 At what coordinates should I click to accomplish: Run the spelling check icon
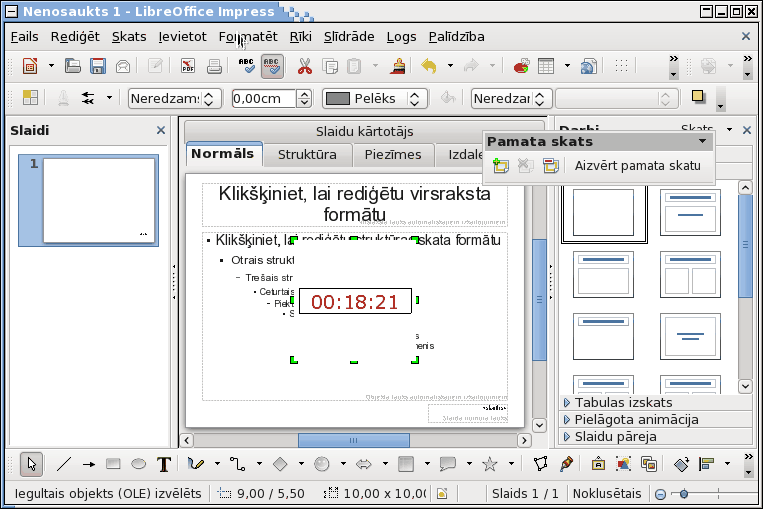tap(246, 66)
